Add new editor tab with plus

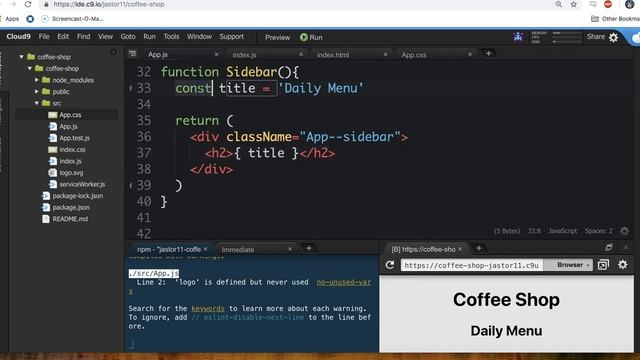click(488, 53)
